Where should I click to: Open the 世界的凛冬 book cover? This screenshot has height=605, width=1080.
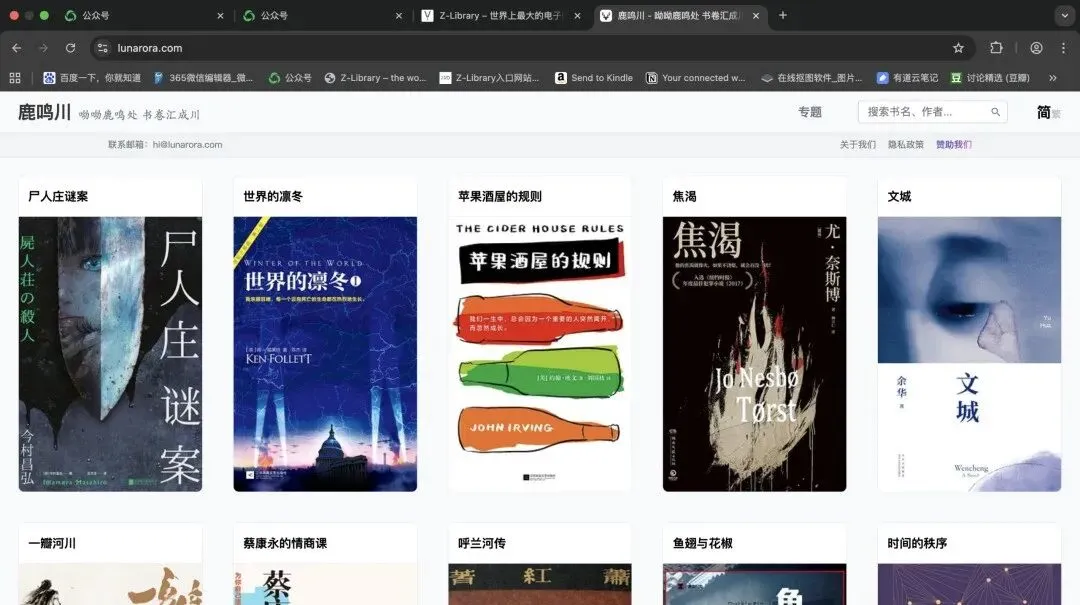[x=325, y=354]
